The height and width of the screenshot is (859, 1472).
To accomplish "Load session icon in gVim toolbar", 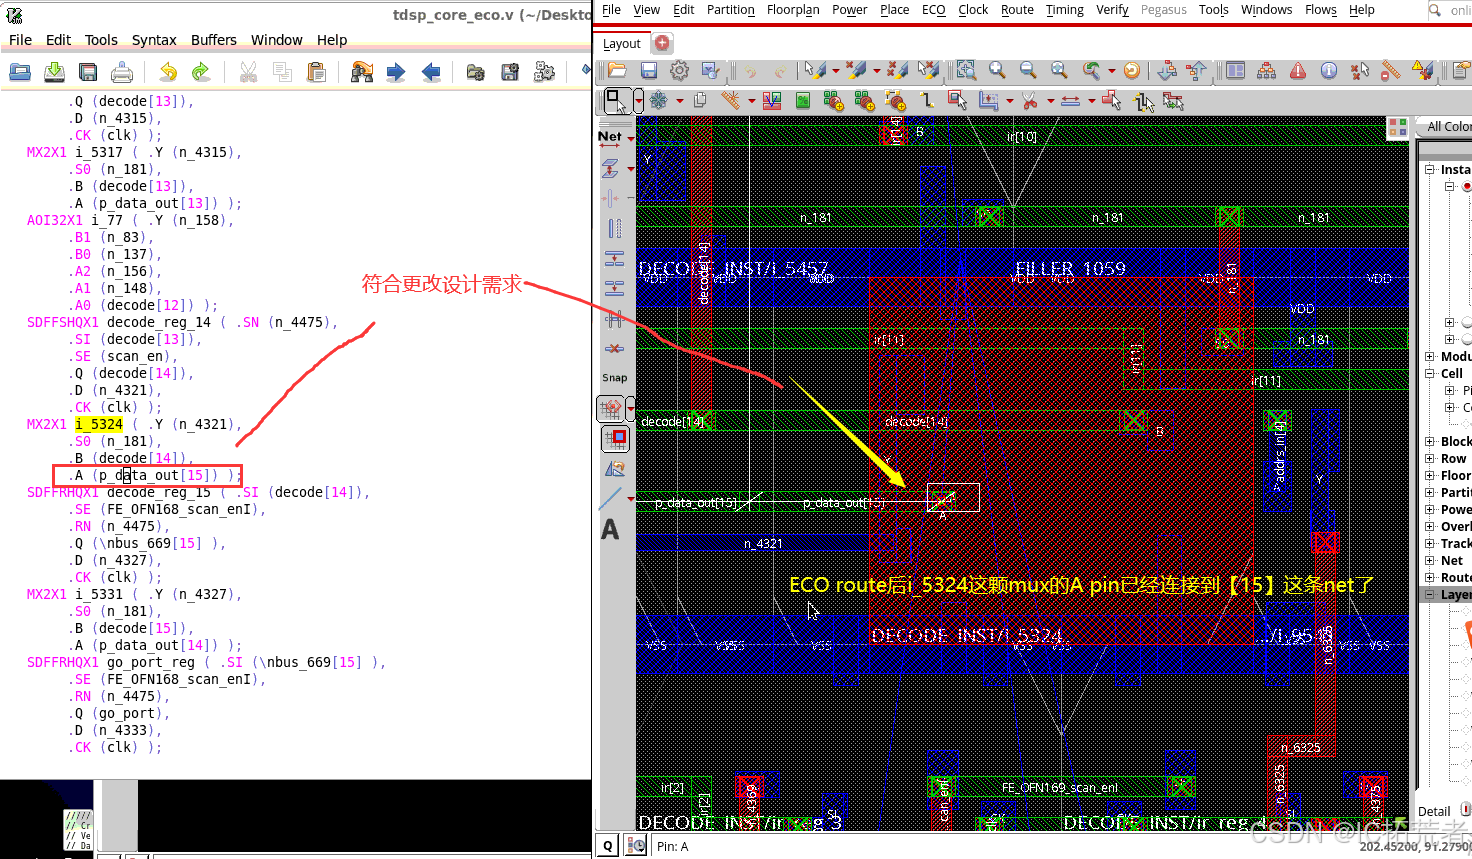I will (476, 72).
